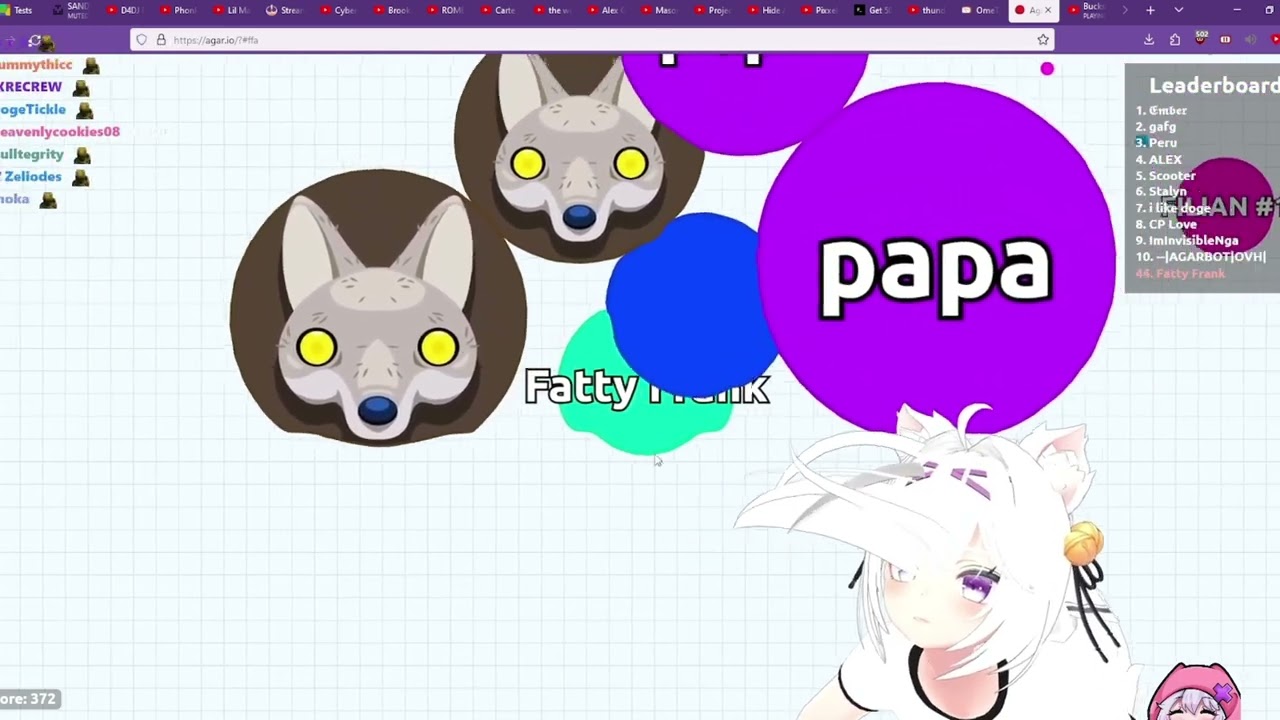Bookmark this page with the star icon
This screenshot has width=1280, height=720.
click(1043, 40)
